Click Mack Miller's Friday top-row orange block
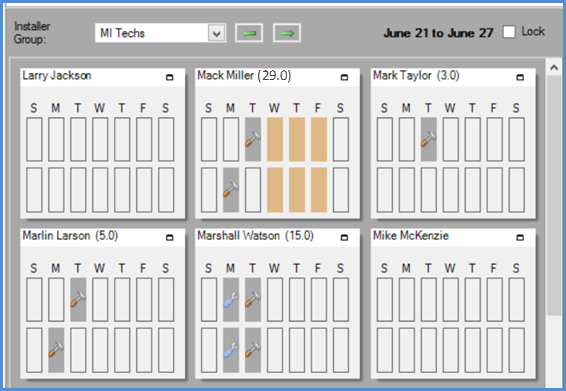 click(x=319, y=139)
